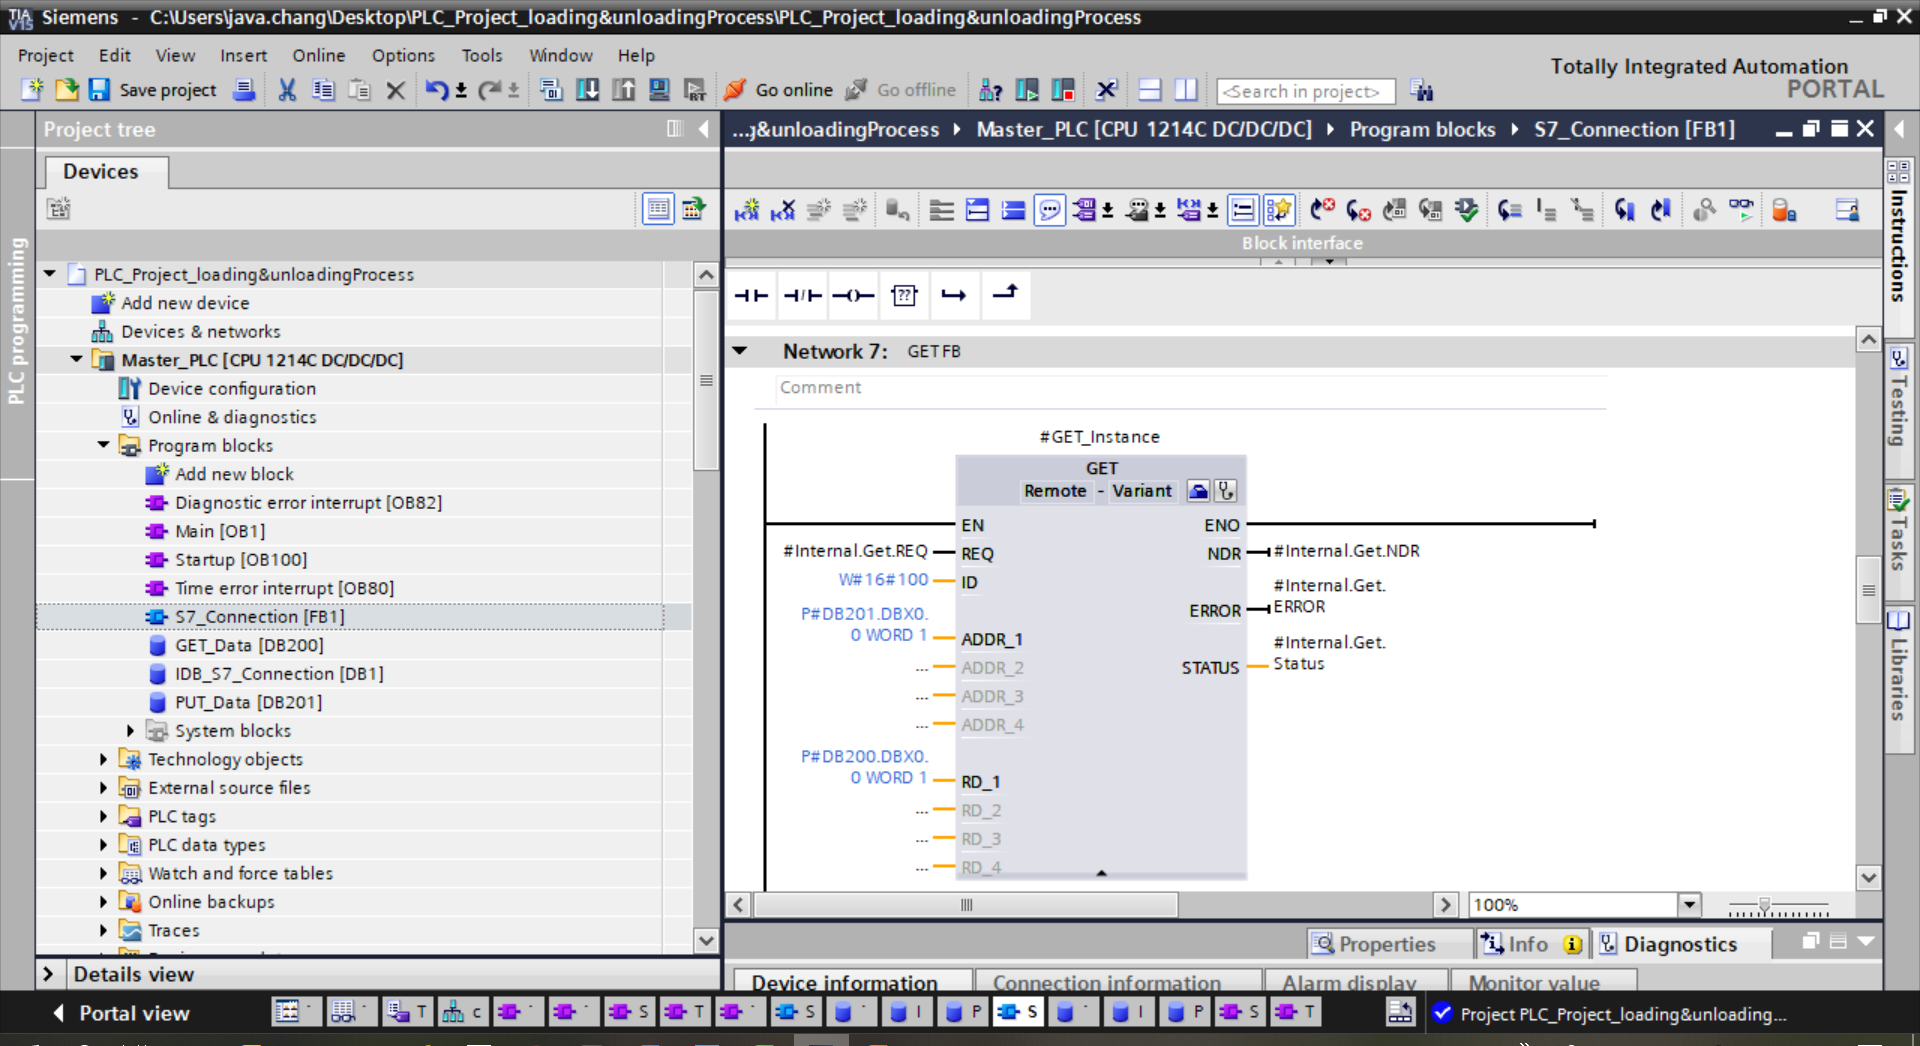Screen dimensions: 1920x1046
Task: Click the Start simulation icon
Action: 659,90
